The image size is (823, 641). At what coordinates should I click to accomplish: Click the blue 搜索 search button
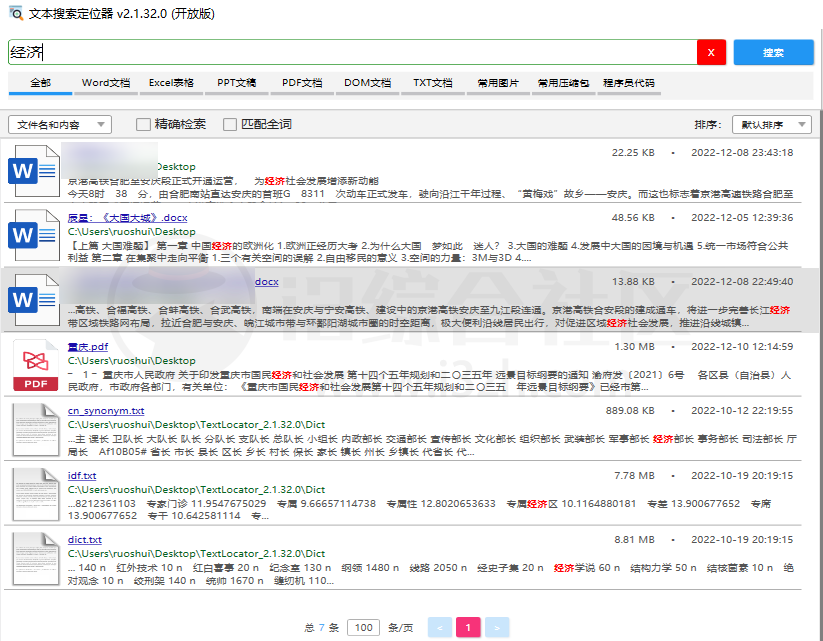[773, 52]
